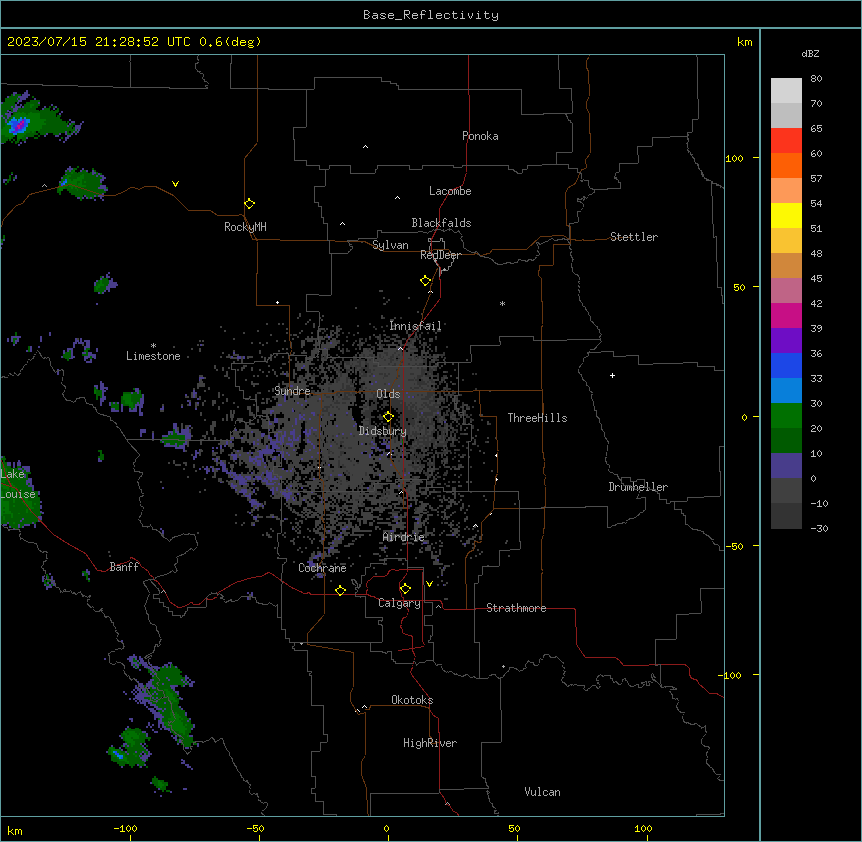Click the Lake Louise label
The height and width of the screenshot is (842, 862).
point(18,484)
